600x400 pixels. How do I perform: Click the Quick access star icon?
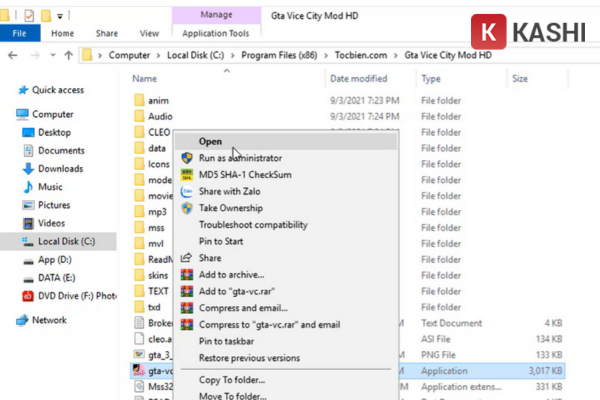tap(22, 90)
